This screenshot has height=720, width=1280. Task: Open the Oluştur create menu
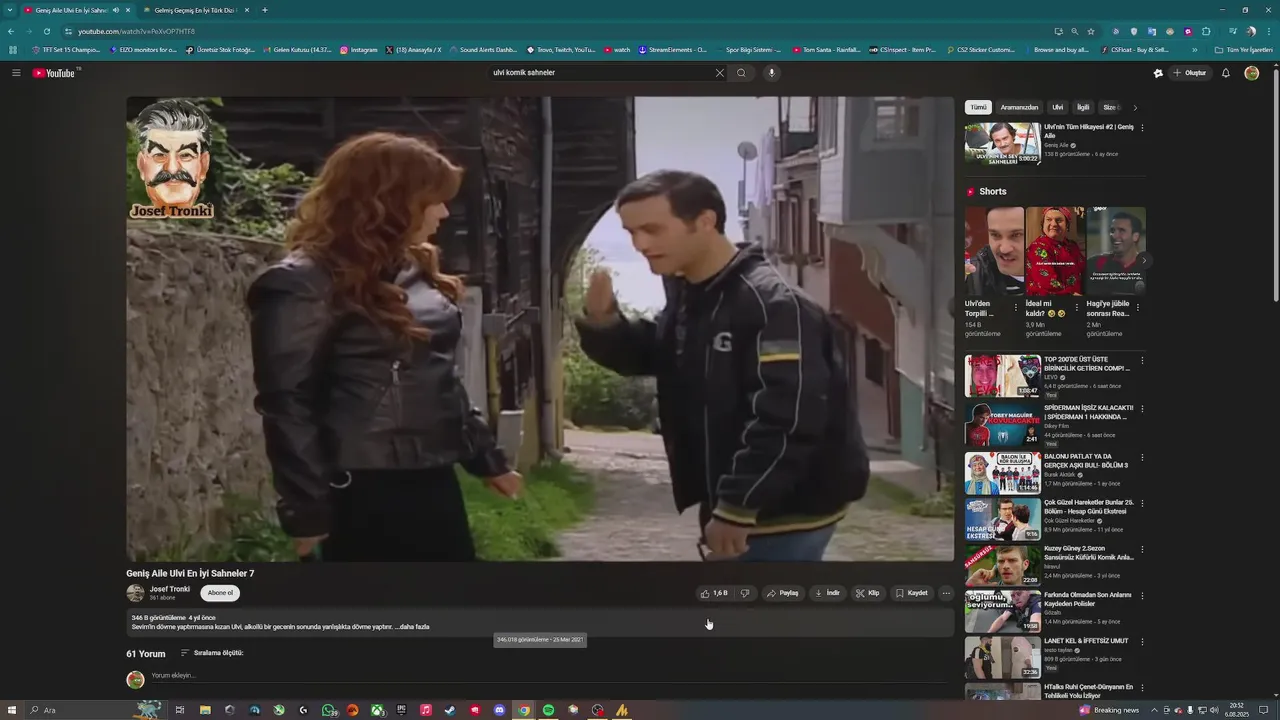1189,73
